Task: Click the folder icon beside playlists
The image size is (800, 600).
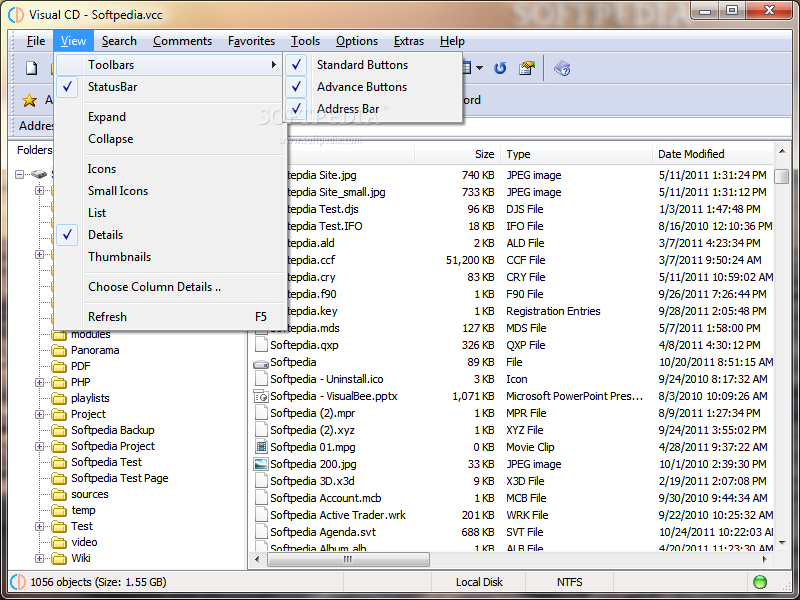Action: (59, 398)
